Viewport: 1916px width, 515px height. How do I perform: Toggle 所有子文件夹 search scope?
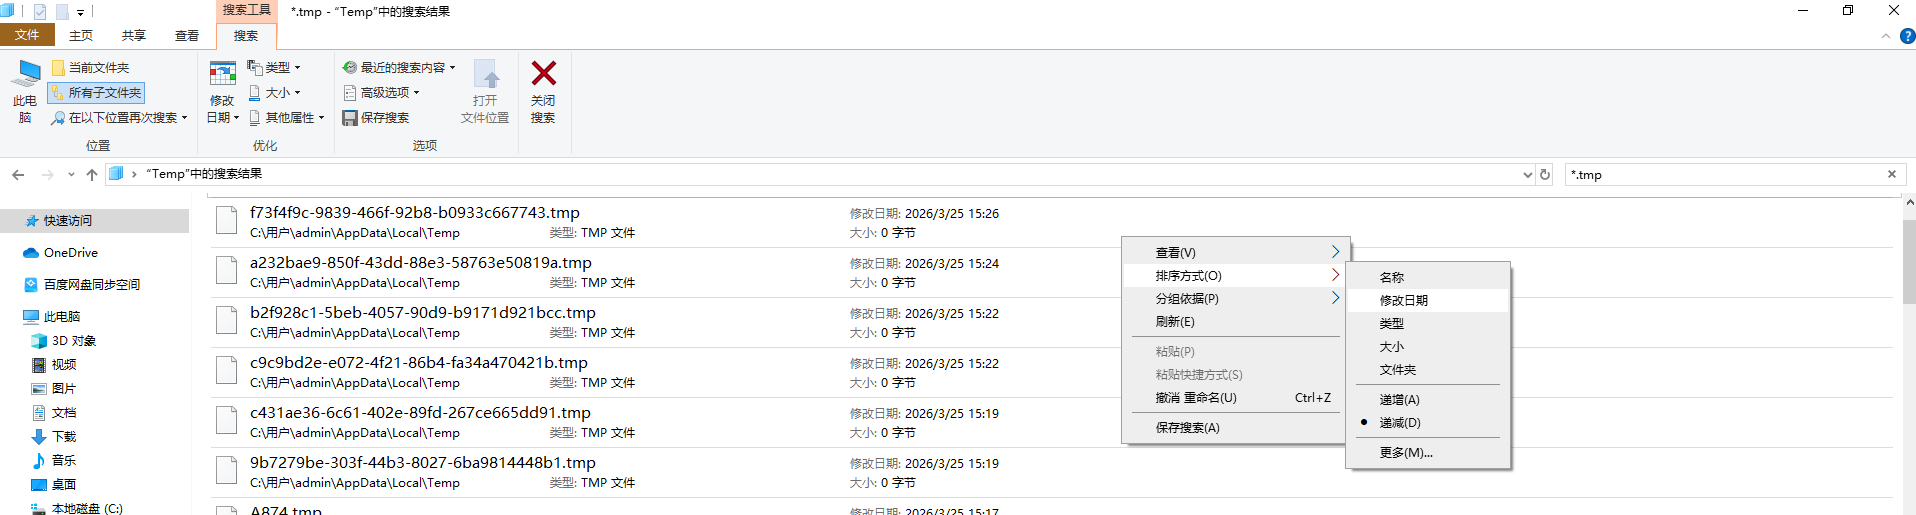point(96,93)
